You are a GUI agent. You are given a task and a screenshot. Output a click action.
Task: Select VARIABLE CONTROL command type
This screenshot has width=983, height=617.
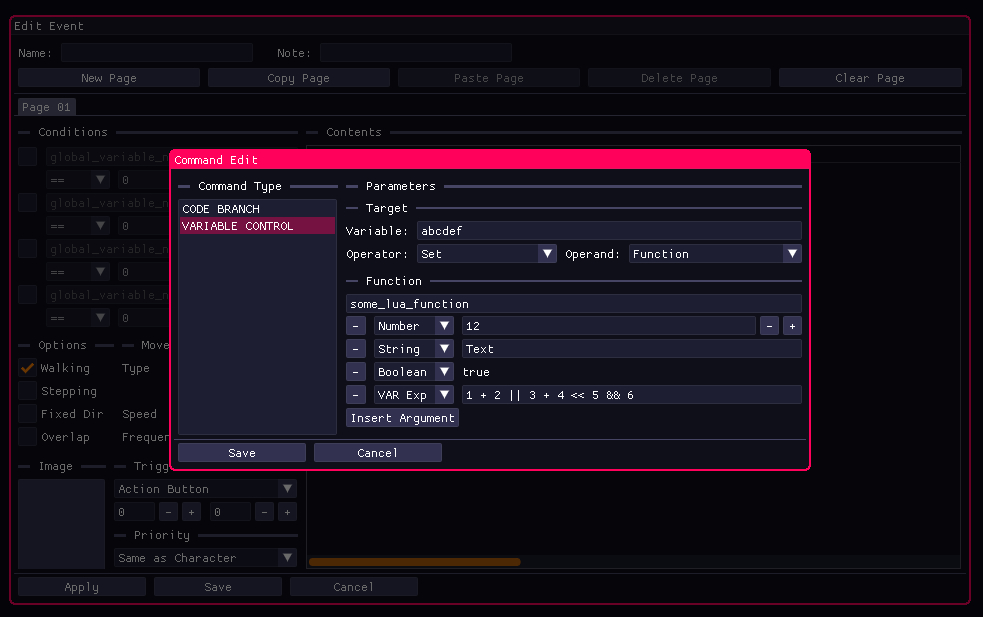256,226
